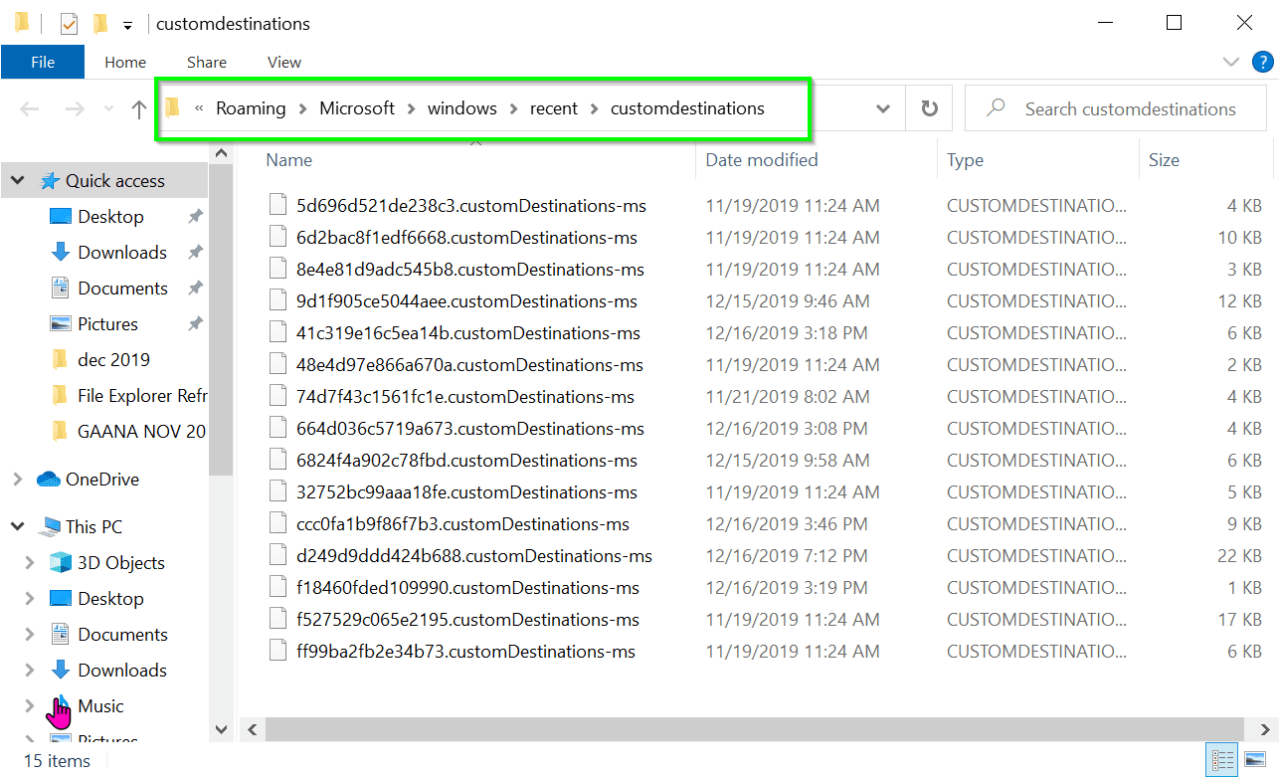This screenshot has height=778, width=1280.
Task: Click the Help question mark icon
Action: pos(1262,62)
